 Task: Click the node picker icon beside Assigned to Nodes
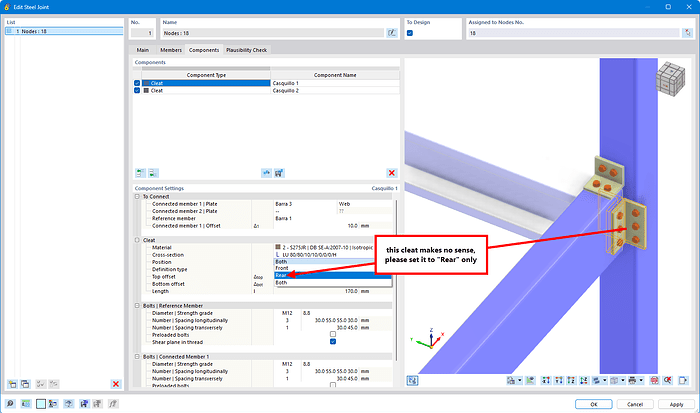pos(688,33)
